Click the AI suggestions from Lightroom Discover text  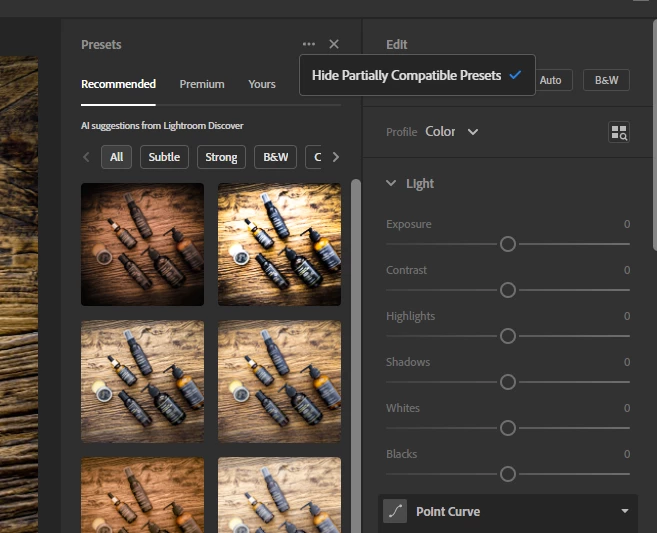coord(162,126)
